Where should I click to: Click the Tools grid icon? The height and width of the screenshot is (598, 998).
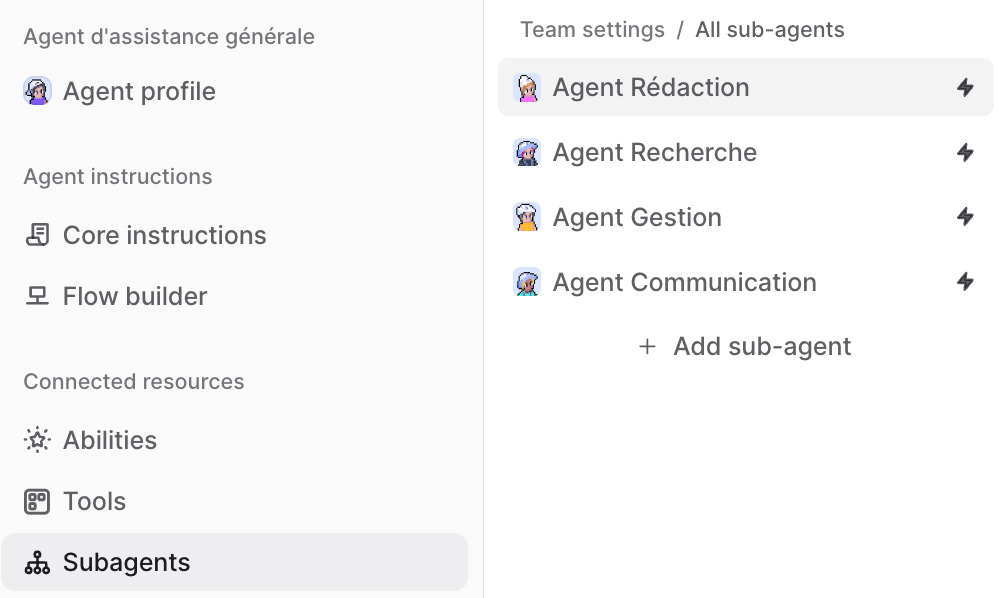coord(37,501)
